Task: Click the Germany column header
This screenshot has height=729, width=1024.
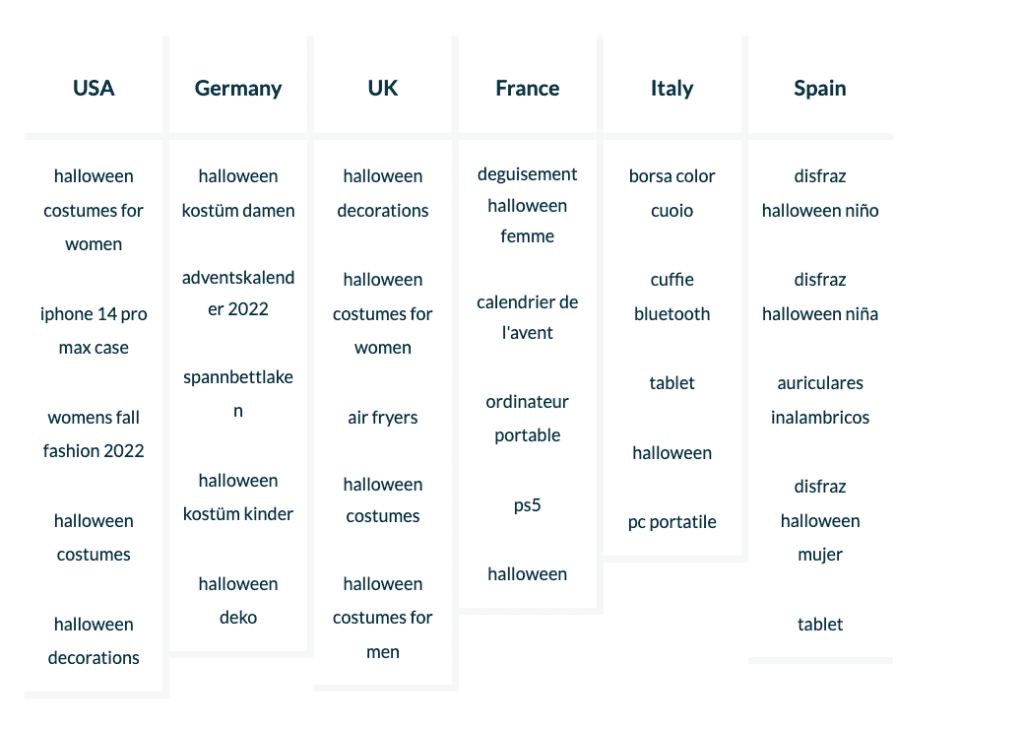Action: point(238,88)
